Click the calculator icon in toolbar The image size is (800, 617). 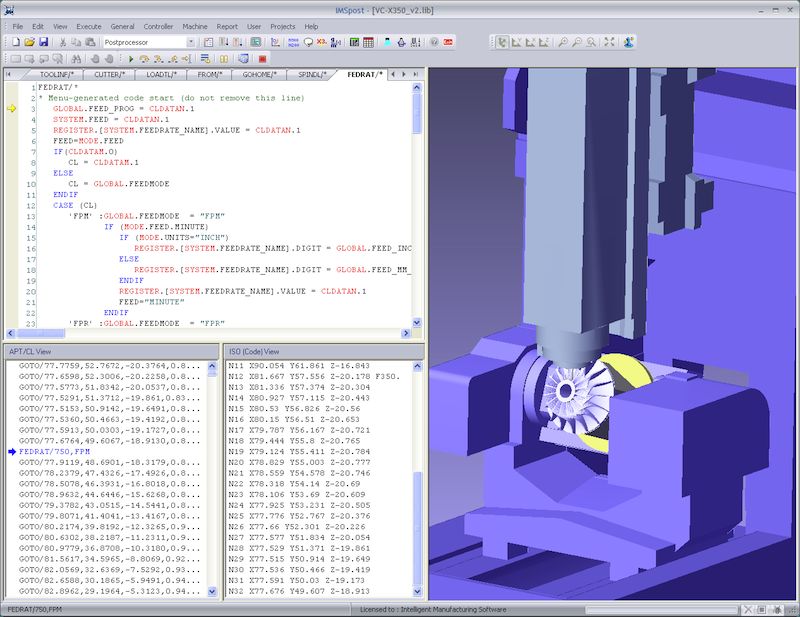[369, 42]
